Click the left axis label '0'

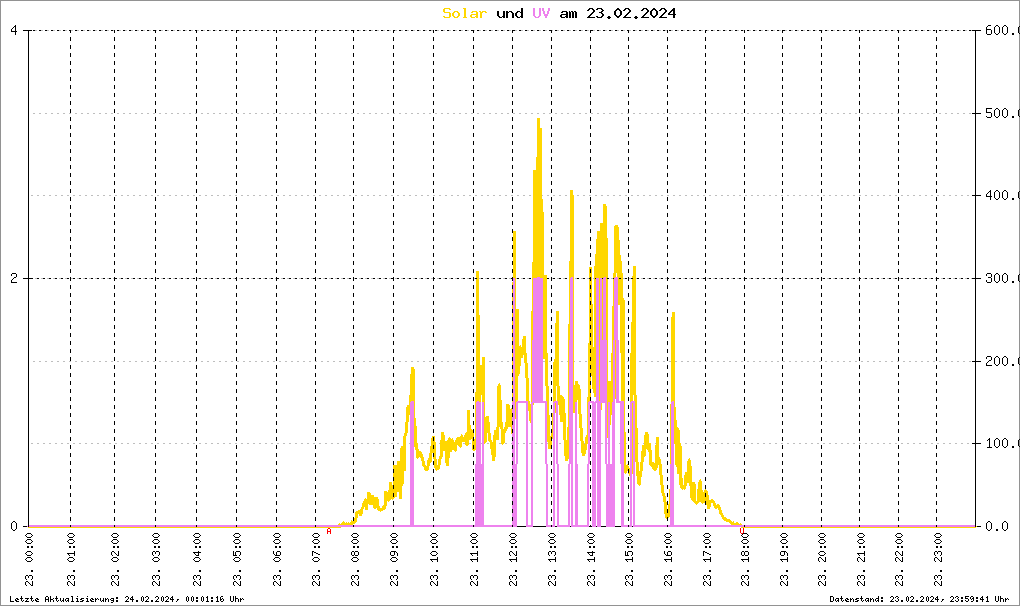tap(14, 526)
